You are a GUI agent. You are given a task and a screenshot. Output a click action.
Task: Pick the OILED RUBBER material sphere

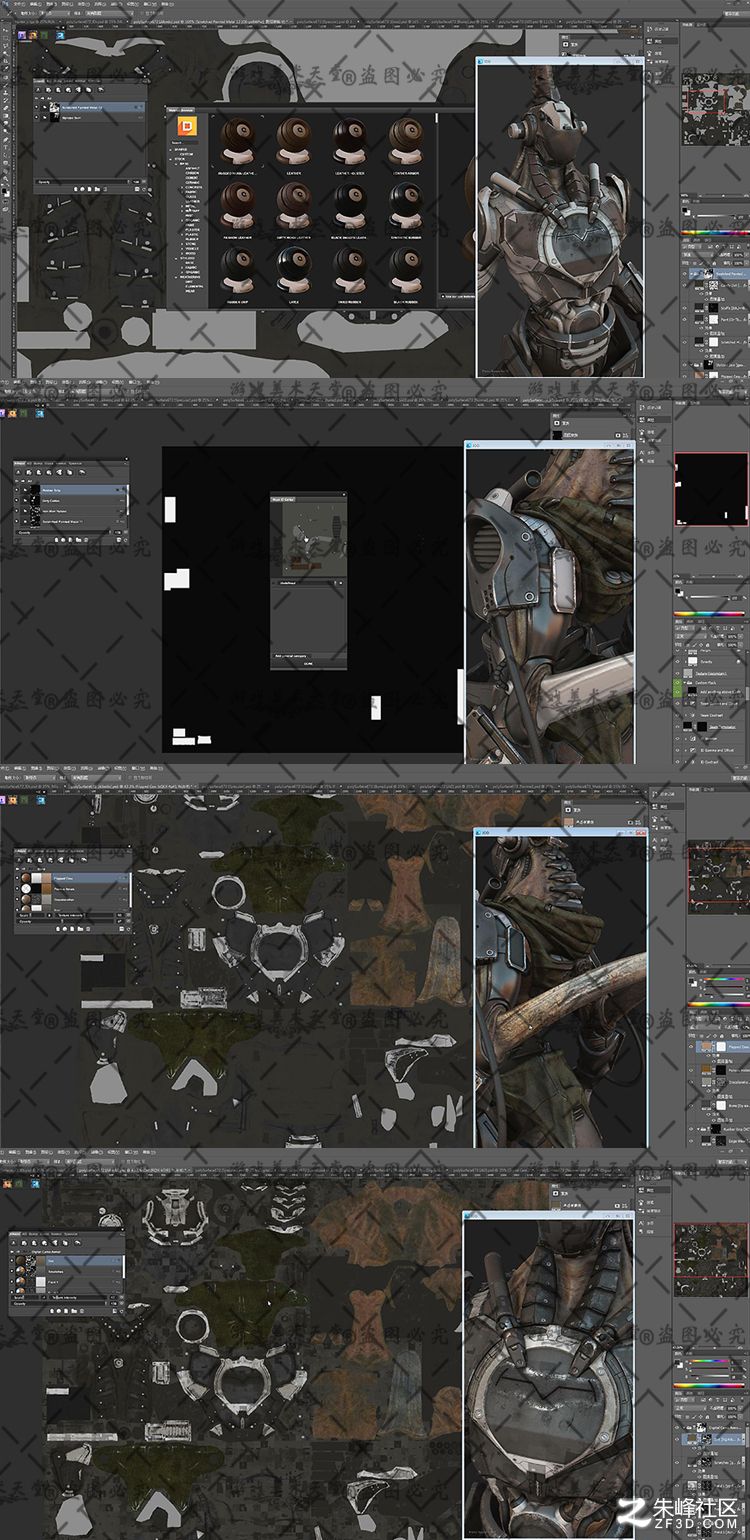[349, 268]
